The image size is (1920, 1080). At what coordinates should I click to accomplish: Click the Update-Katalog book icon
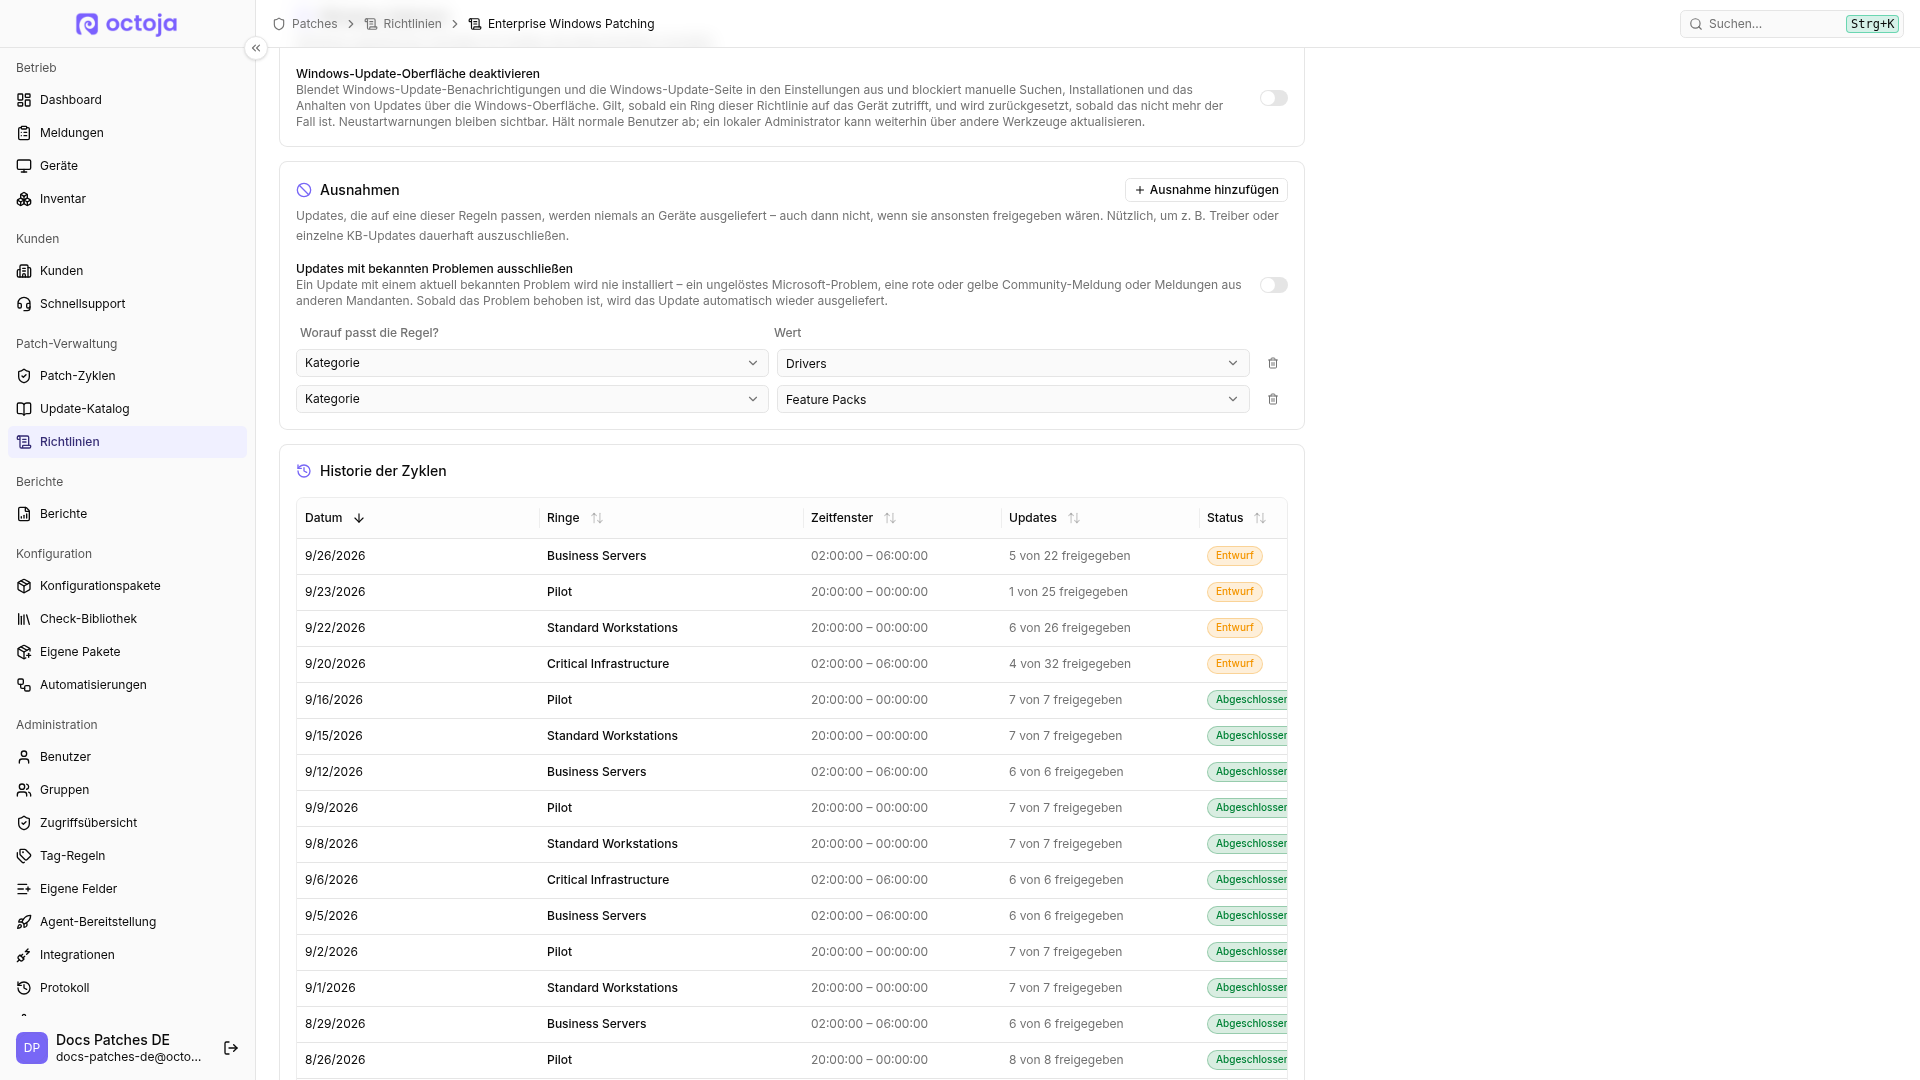[x=24, y=409]
